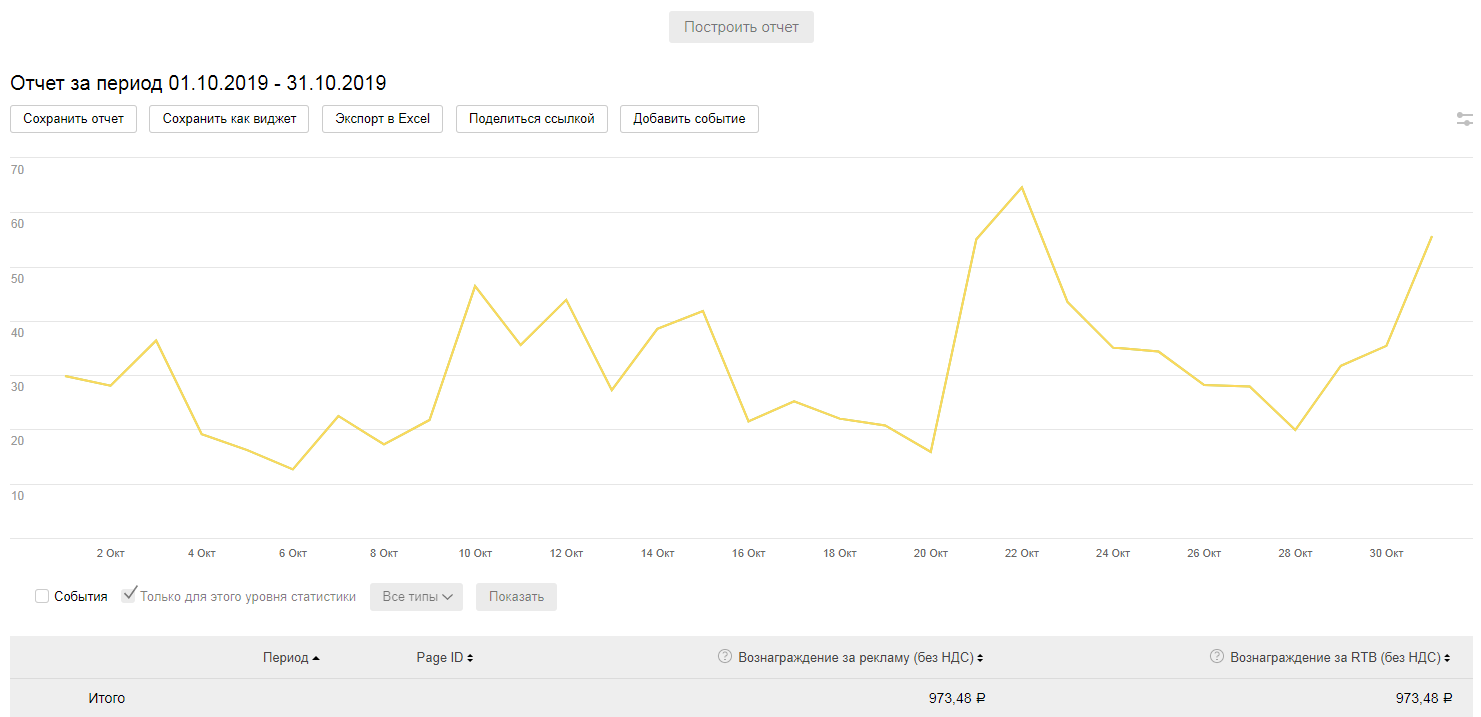This screenshot has height=717, width=1481.
Task: Click report title Отчет за период
Action: [x=198, y=82]
